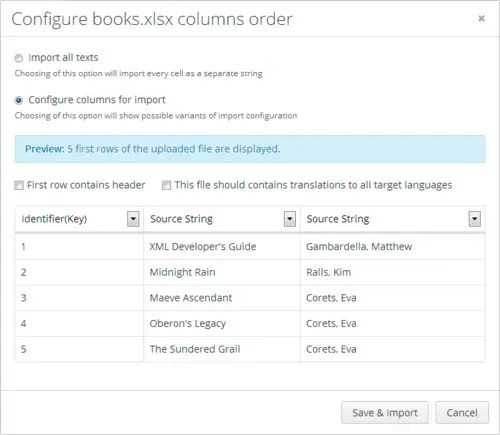Image resolution: width=500 pixels, height=435 pixels.
Task: Click the Save & Import button
Action: 385,413
